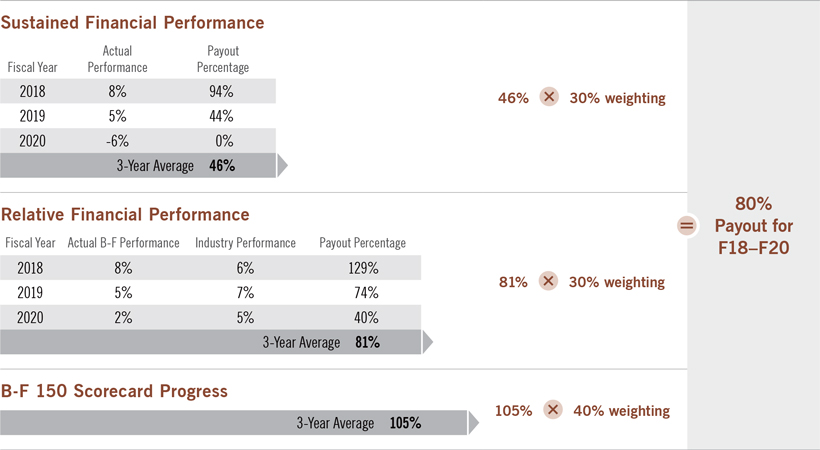
Task: Click the 94% payout percentage cell
Action: (x=222, y=91)
